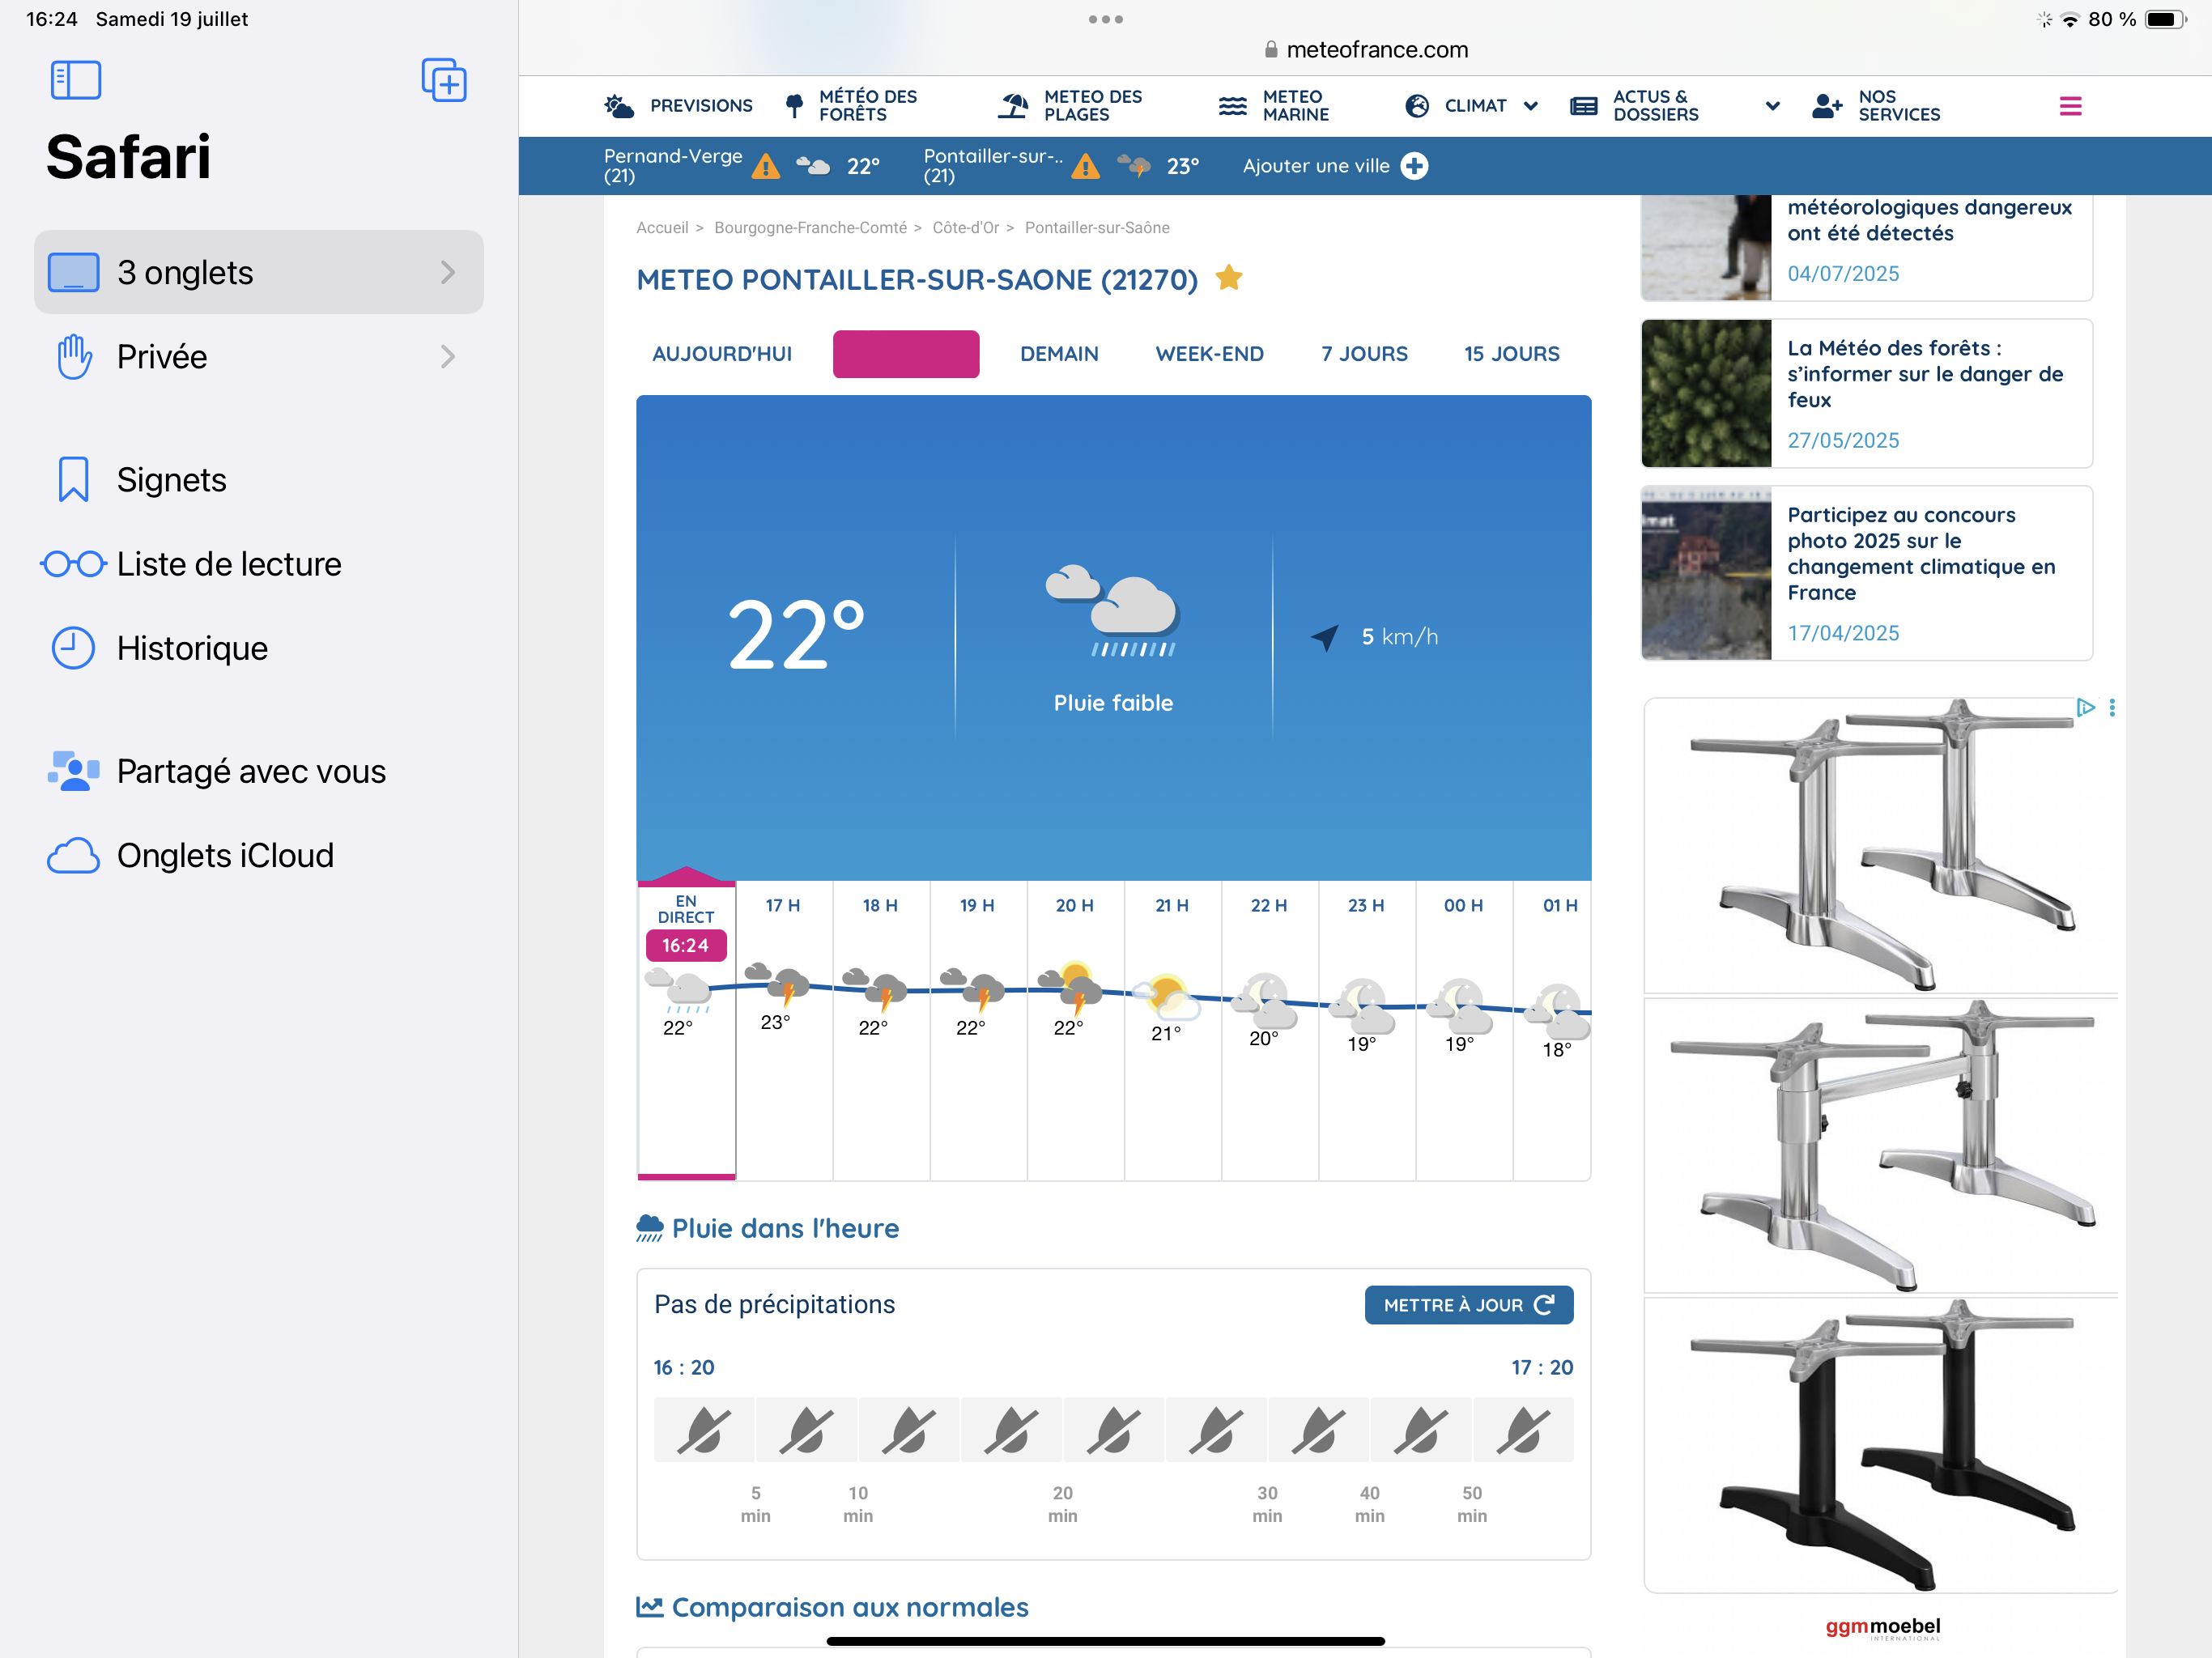Click the AdChoices ad icon
Viewport: 2212px width, 1658px height.
click(2085, 708)
